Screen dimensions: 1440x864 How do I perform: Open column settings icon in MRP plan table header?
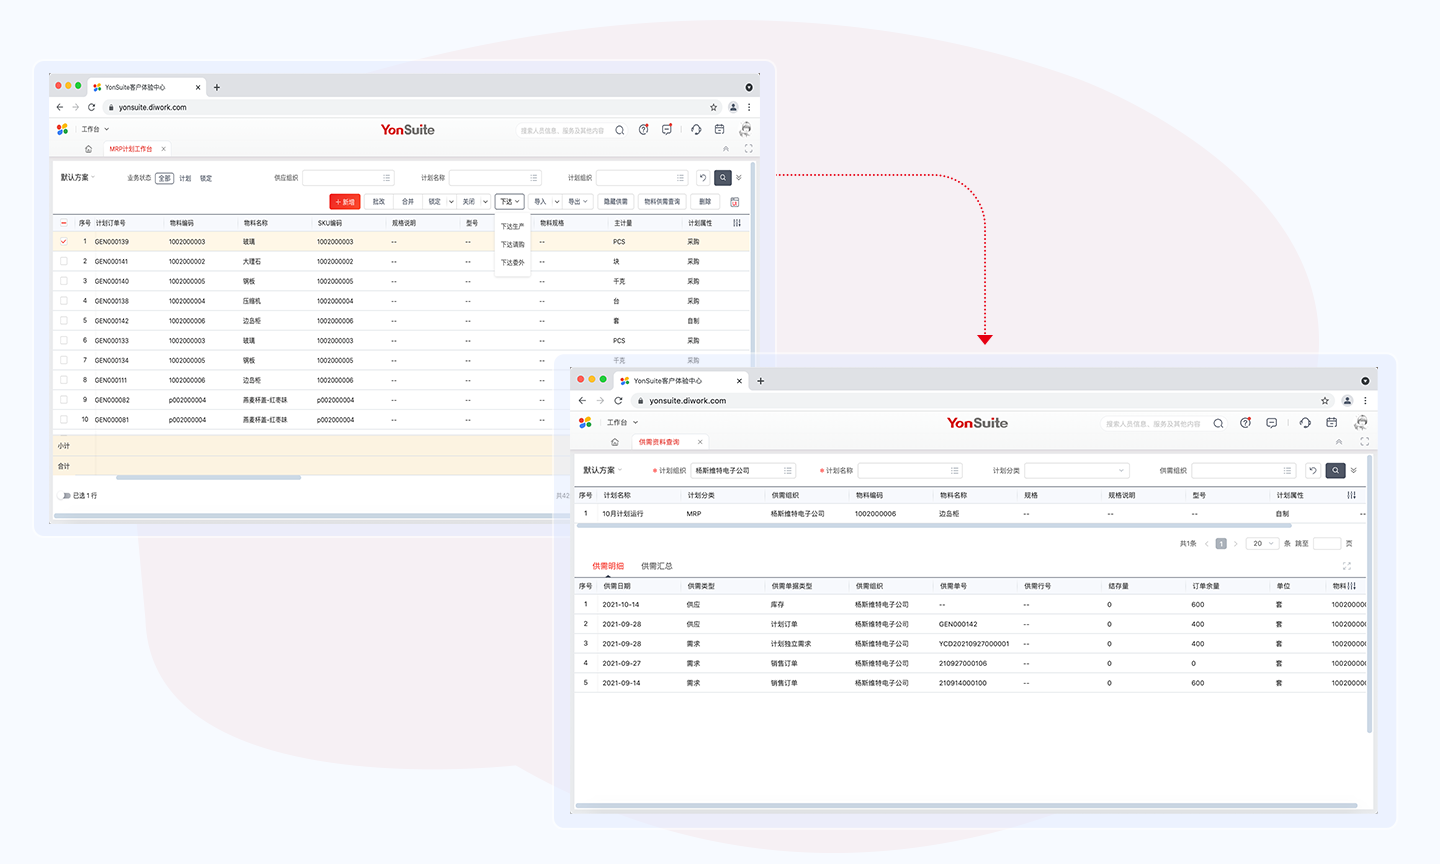(x=737, y=223)
